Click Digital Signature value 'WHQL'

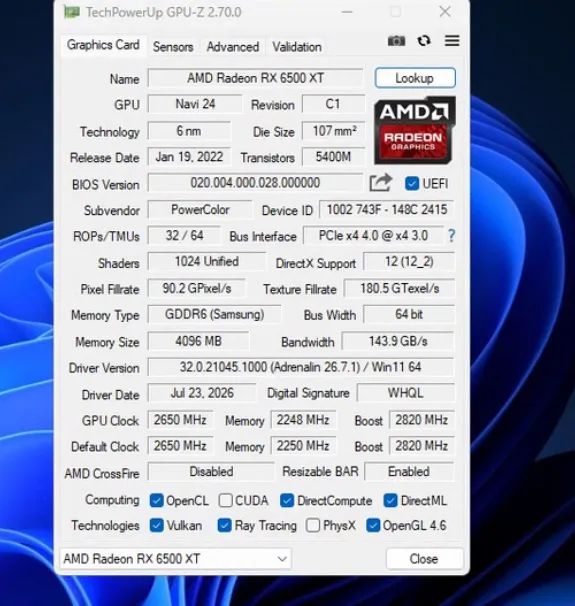(x=405, y=393)
